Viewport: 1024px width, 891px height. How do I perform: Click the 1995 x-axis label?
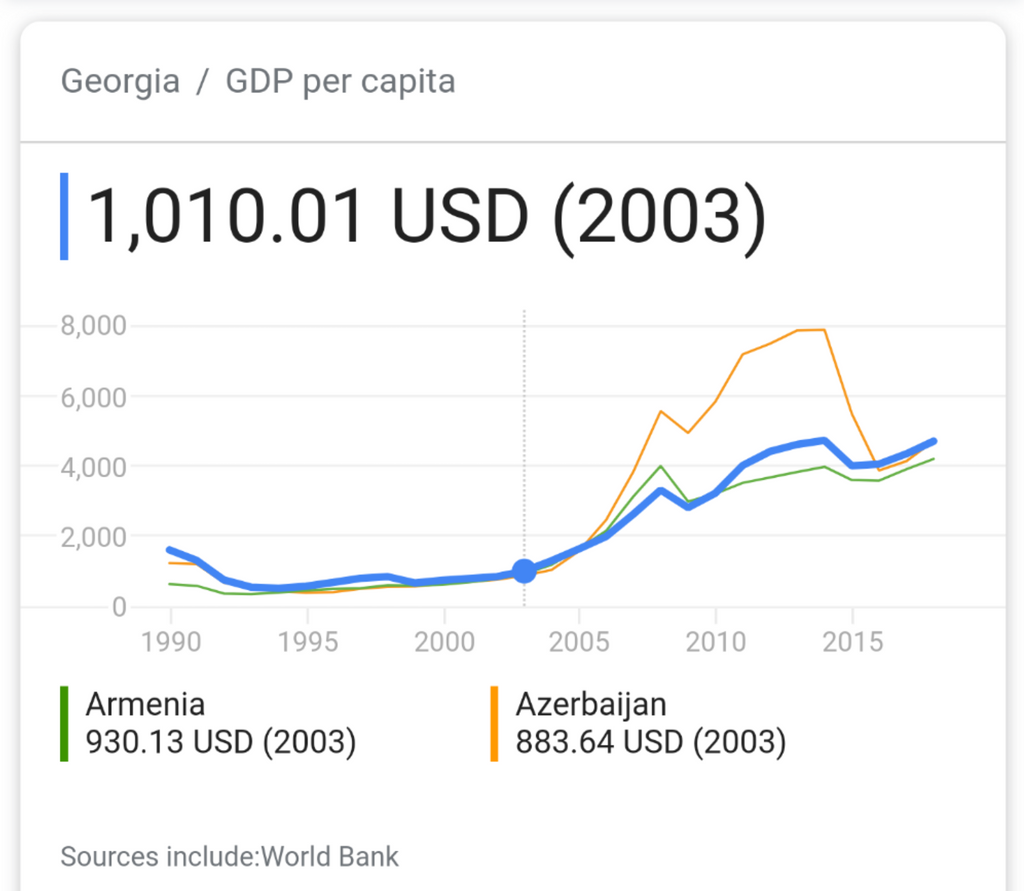coord(308,642)
